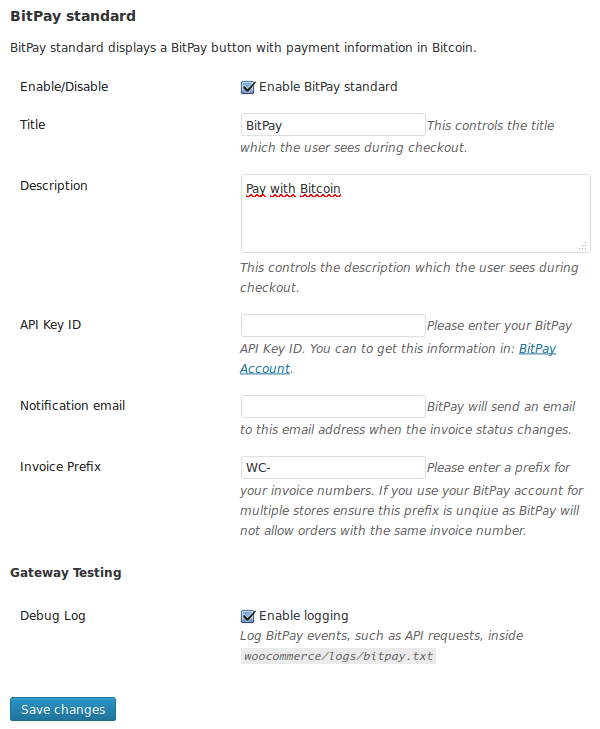This screenshot has width=600, height=729.
Task: Toggle the Enable logging checkbox
Action: point(248,616)
